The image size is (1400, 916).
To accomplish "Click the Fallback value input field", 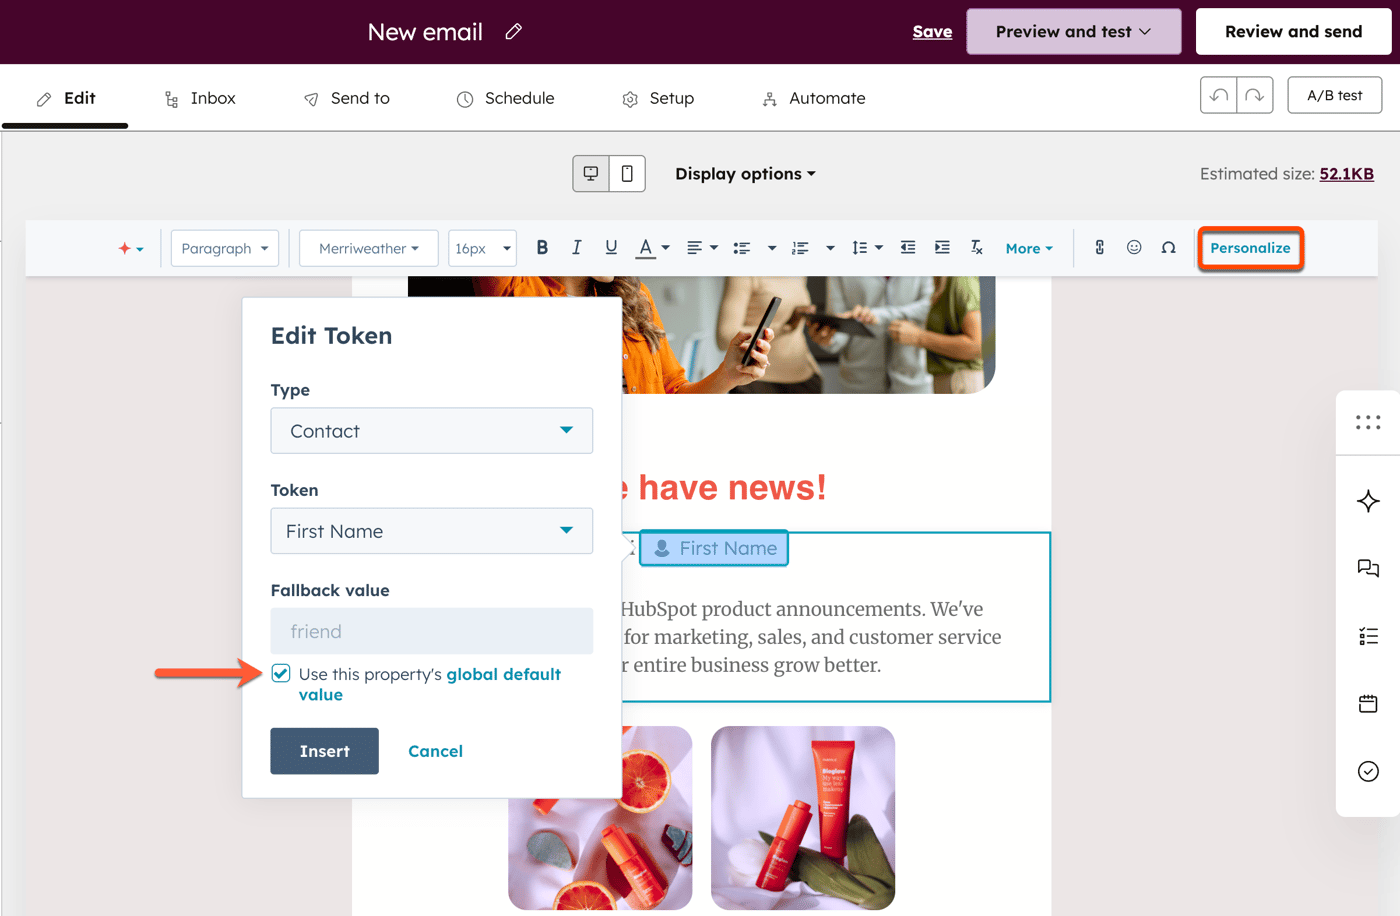I will coord(431,630).
